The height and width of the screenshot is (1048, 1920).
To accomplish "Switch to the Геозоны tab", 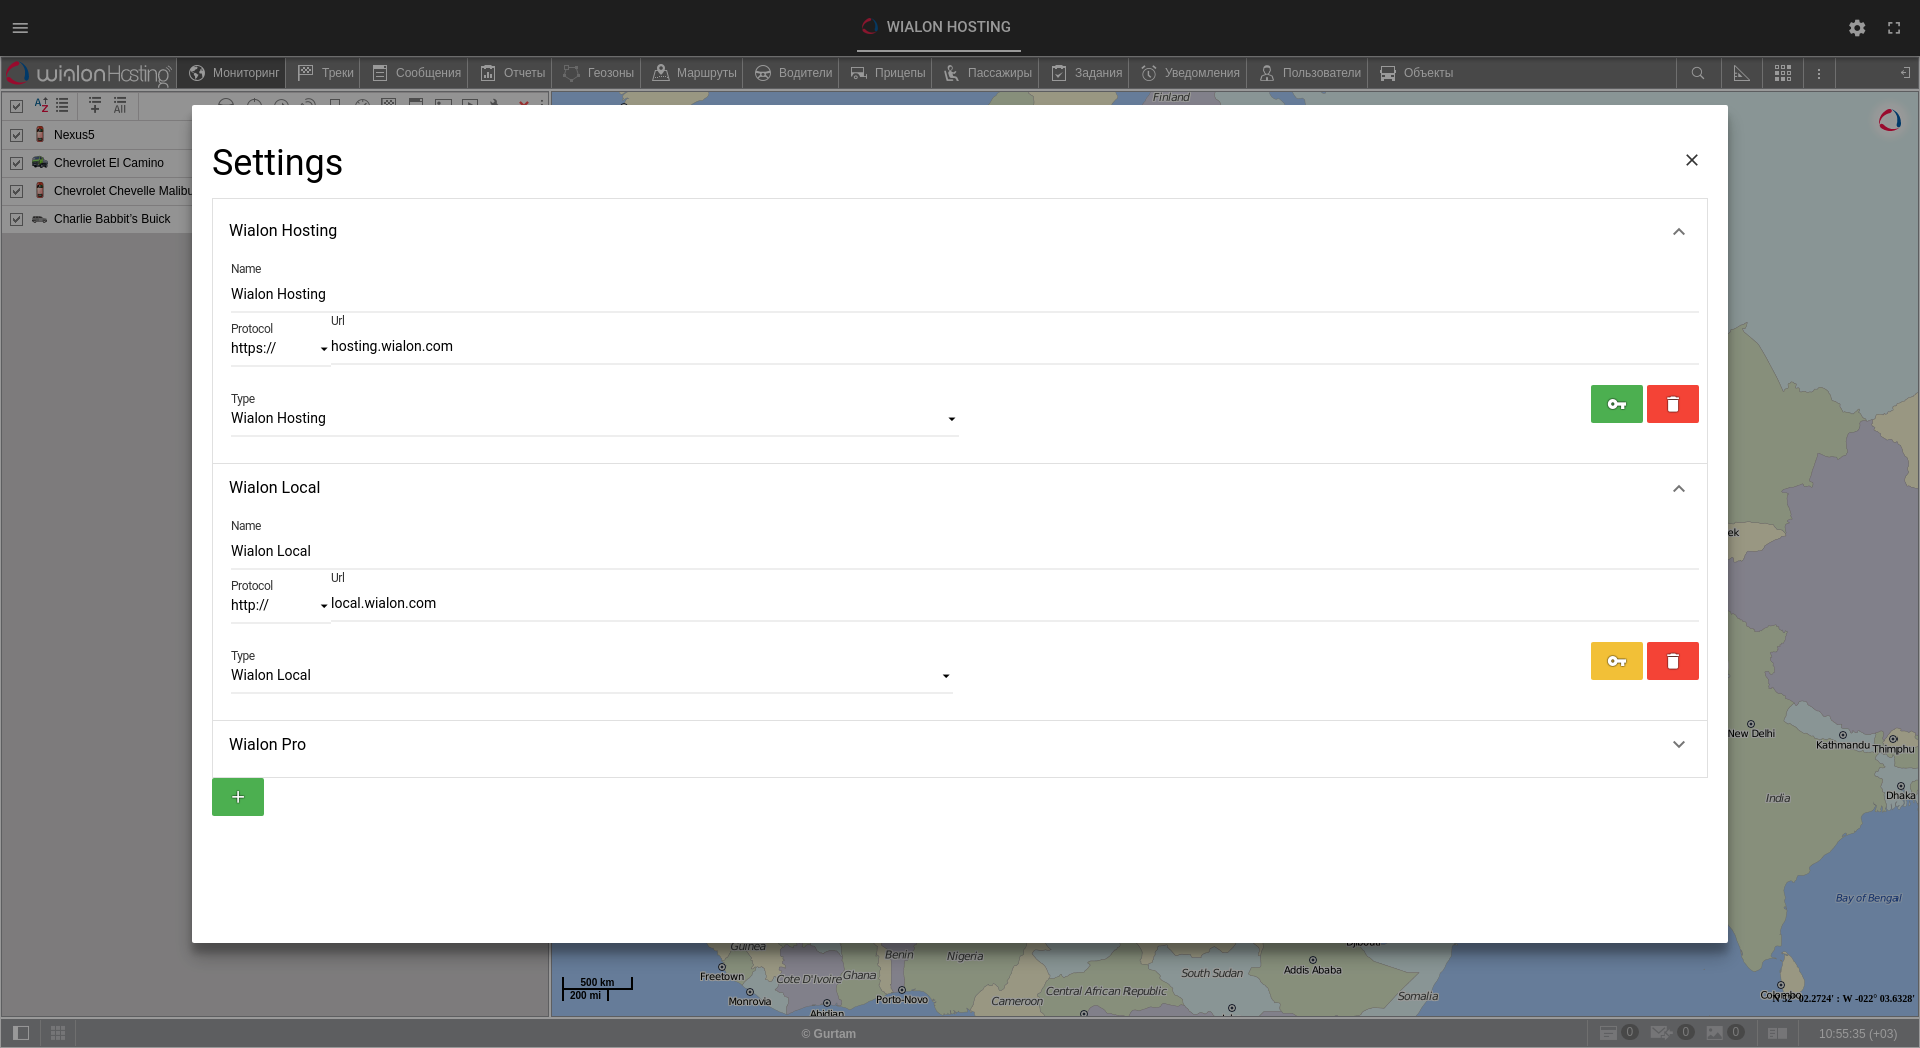I will 599,73.
